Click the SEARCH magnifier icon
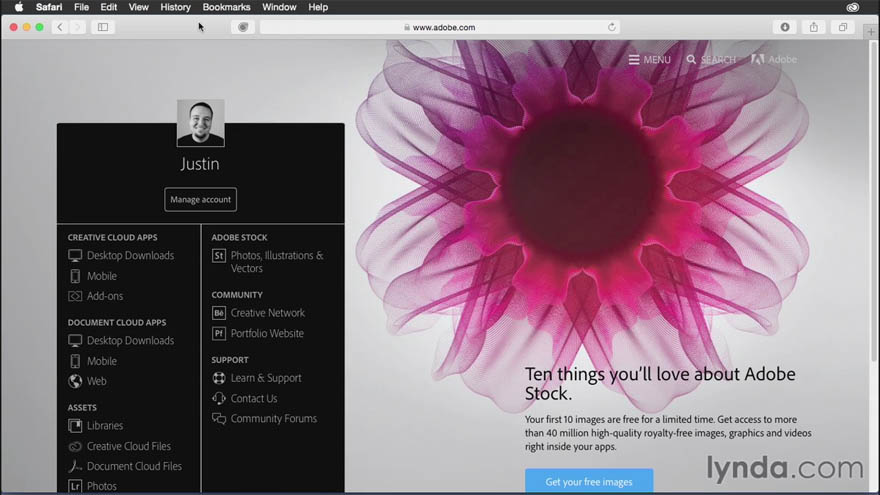This screenshot has height=495, width=880. [691, 59]
